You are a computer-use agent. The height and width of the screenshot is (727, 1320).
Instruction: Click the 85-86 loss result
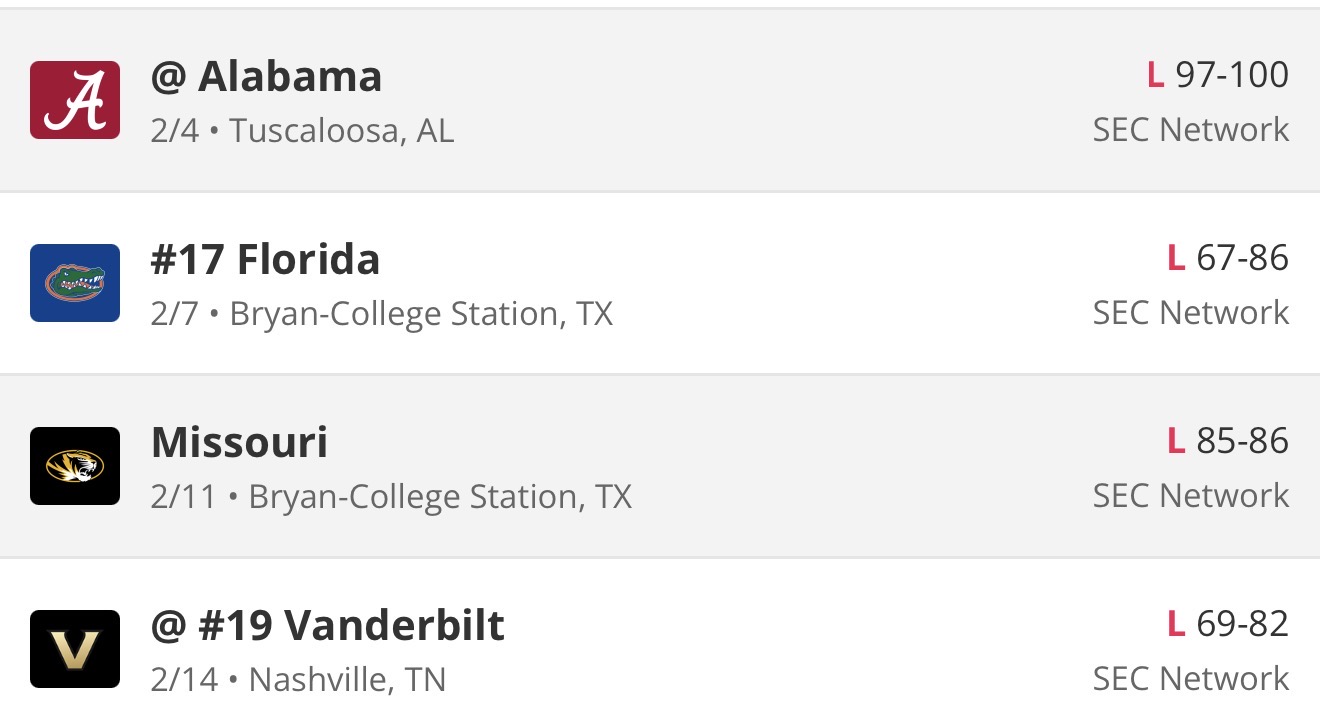point(1228,441)
